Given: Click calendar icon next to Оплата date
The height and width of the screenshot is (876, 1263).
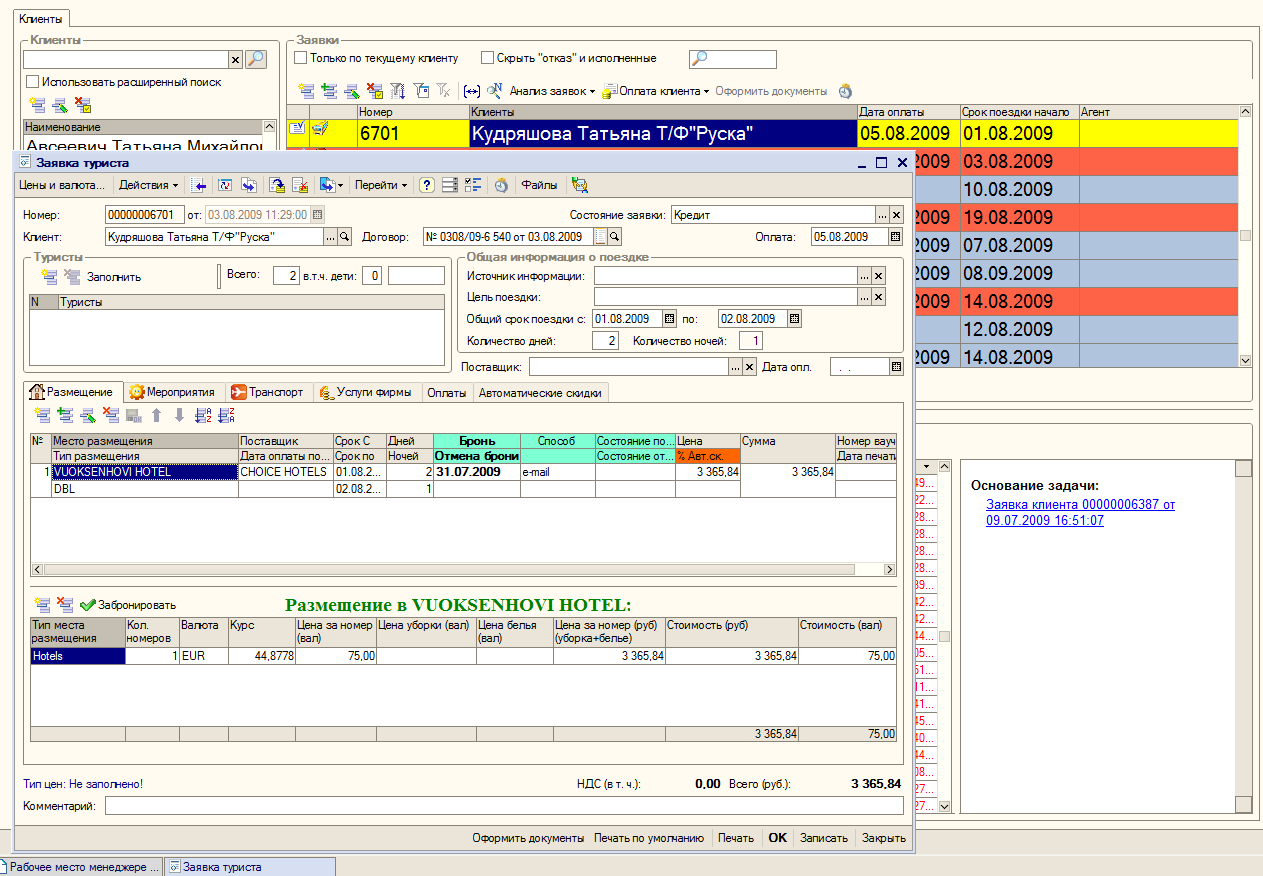Looking at the screenshot, I should [896, 237].
